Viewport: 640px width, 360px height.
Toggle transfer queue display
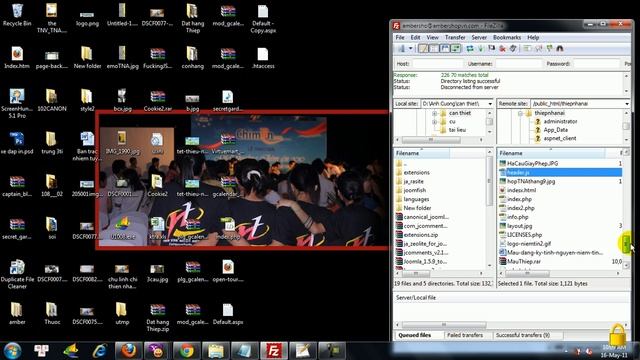click(456, 49)
